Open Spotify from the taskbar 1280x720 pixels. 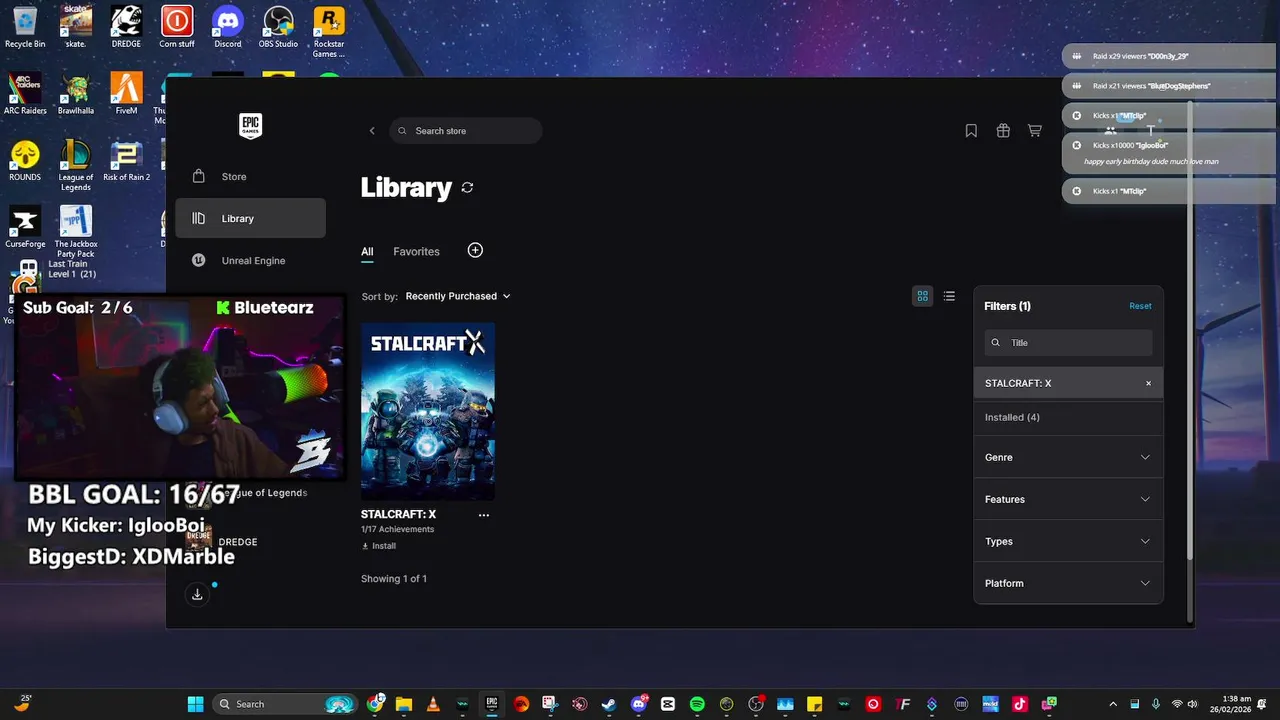pyautogui.click(x=697, y=704)
